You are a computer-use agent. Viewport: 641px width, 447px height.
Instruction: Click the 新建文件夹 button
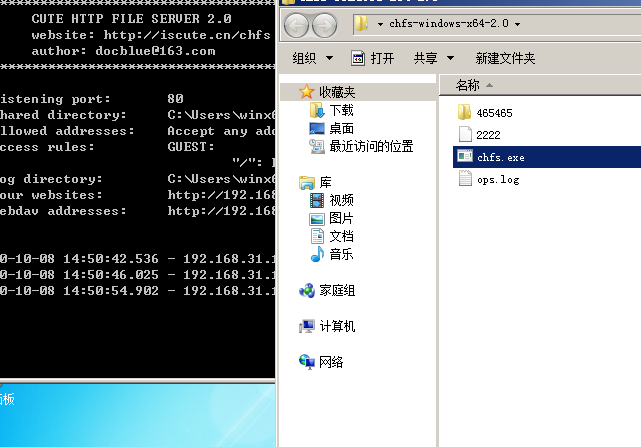coord(505,58)
